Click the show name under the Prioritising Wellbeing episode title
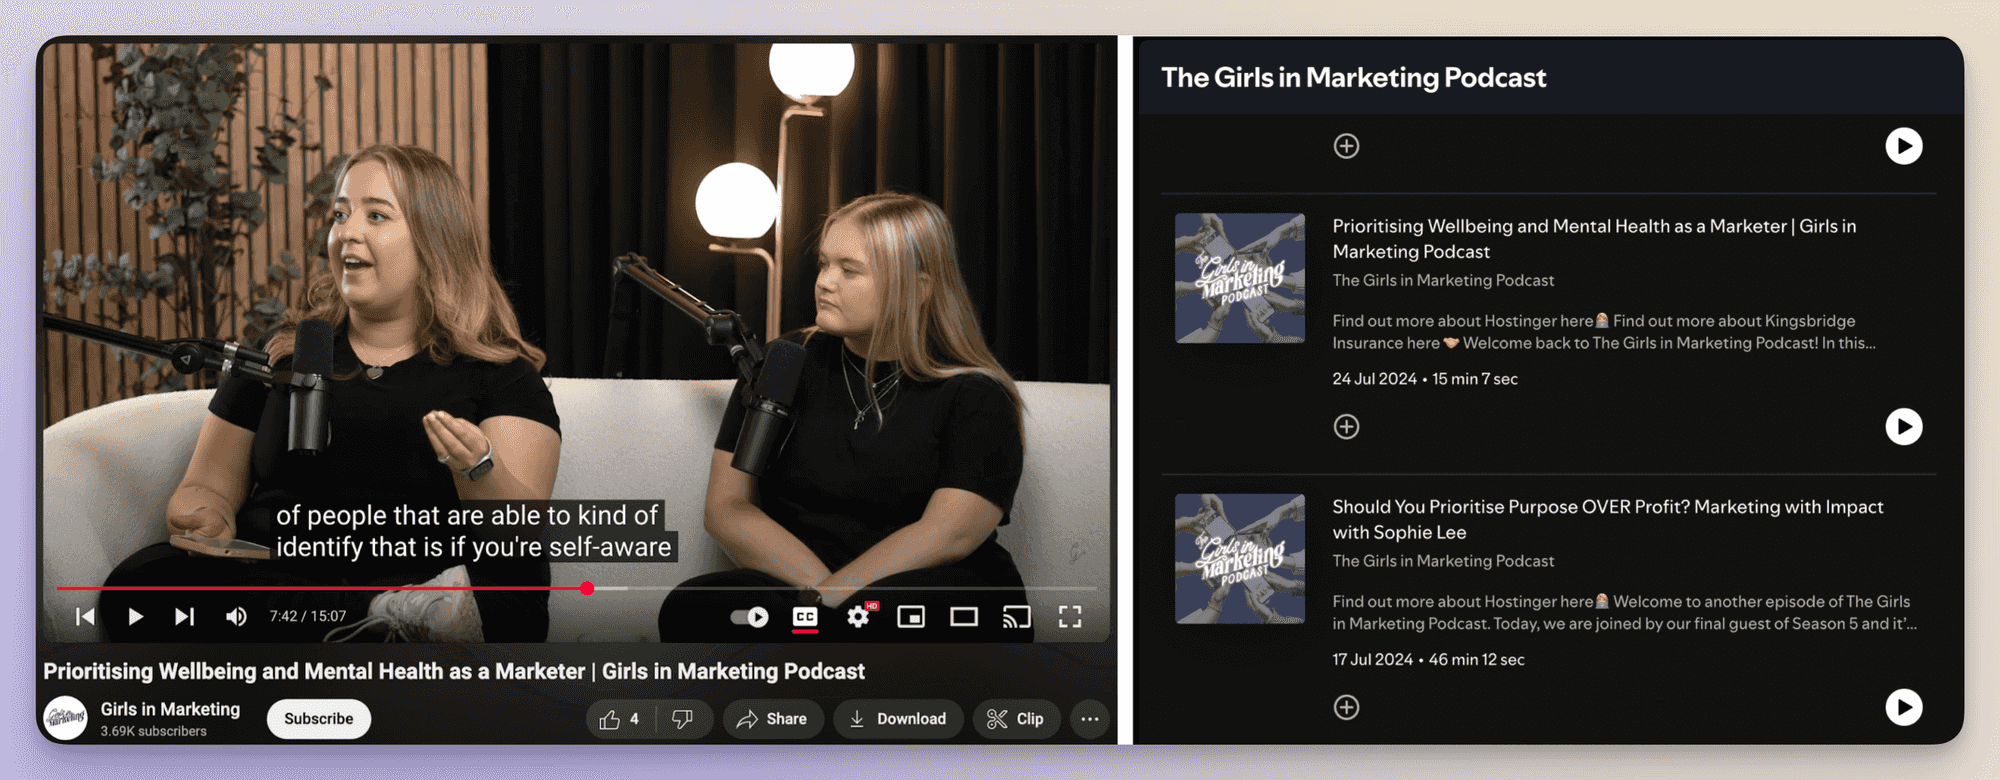The width and height of the screenshot is (2000, 780). click(1443, 281)
